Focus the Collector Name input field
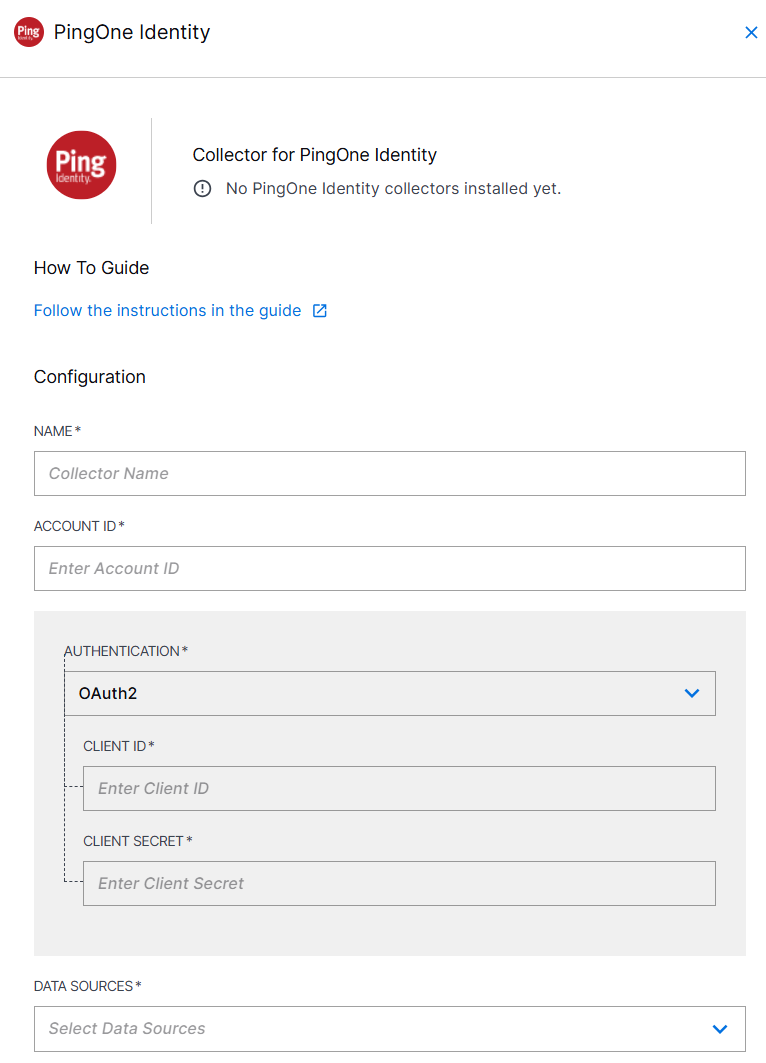The width and height of the screenshot is (766, 1063). coord(390,473)
